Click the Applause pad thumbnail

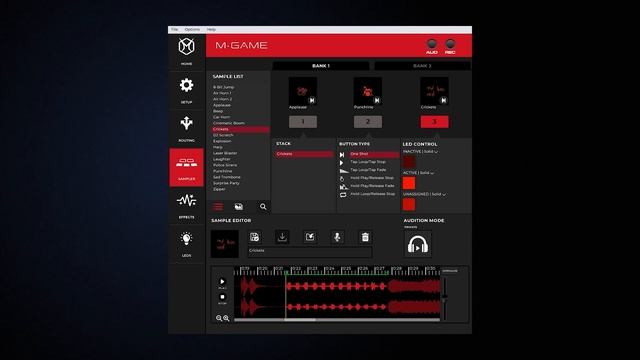[302, 91]
